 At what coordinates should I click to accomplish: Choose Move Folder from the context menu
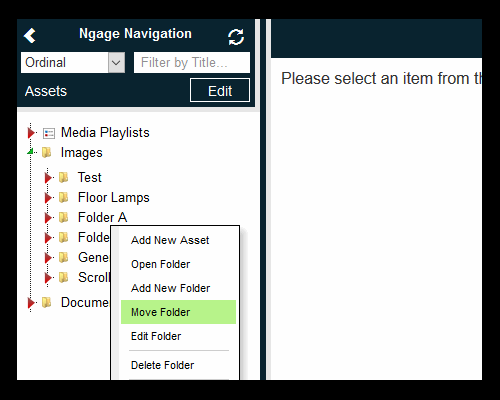pos(178,312)
